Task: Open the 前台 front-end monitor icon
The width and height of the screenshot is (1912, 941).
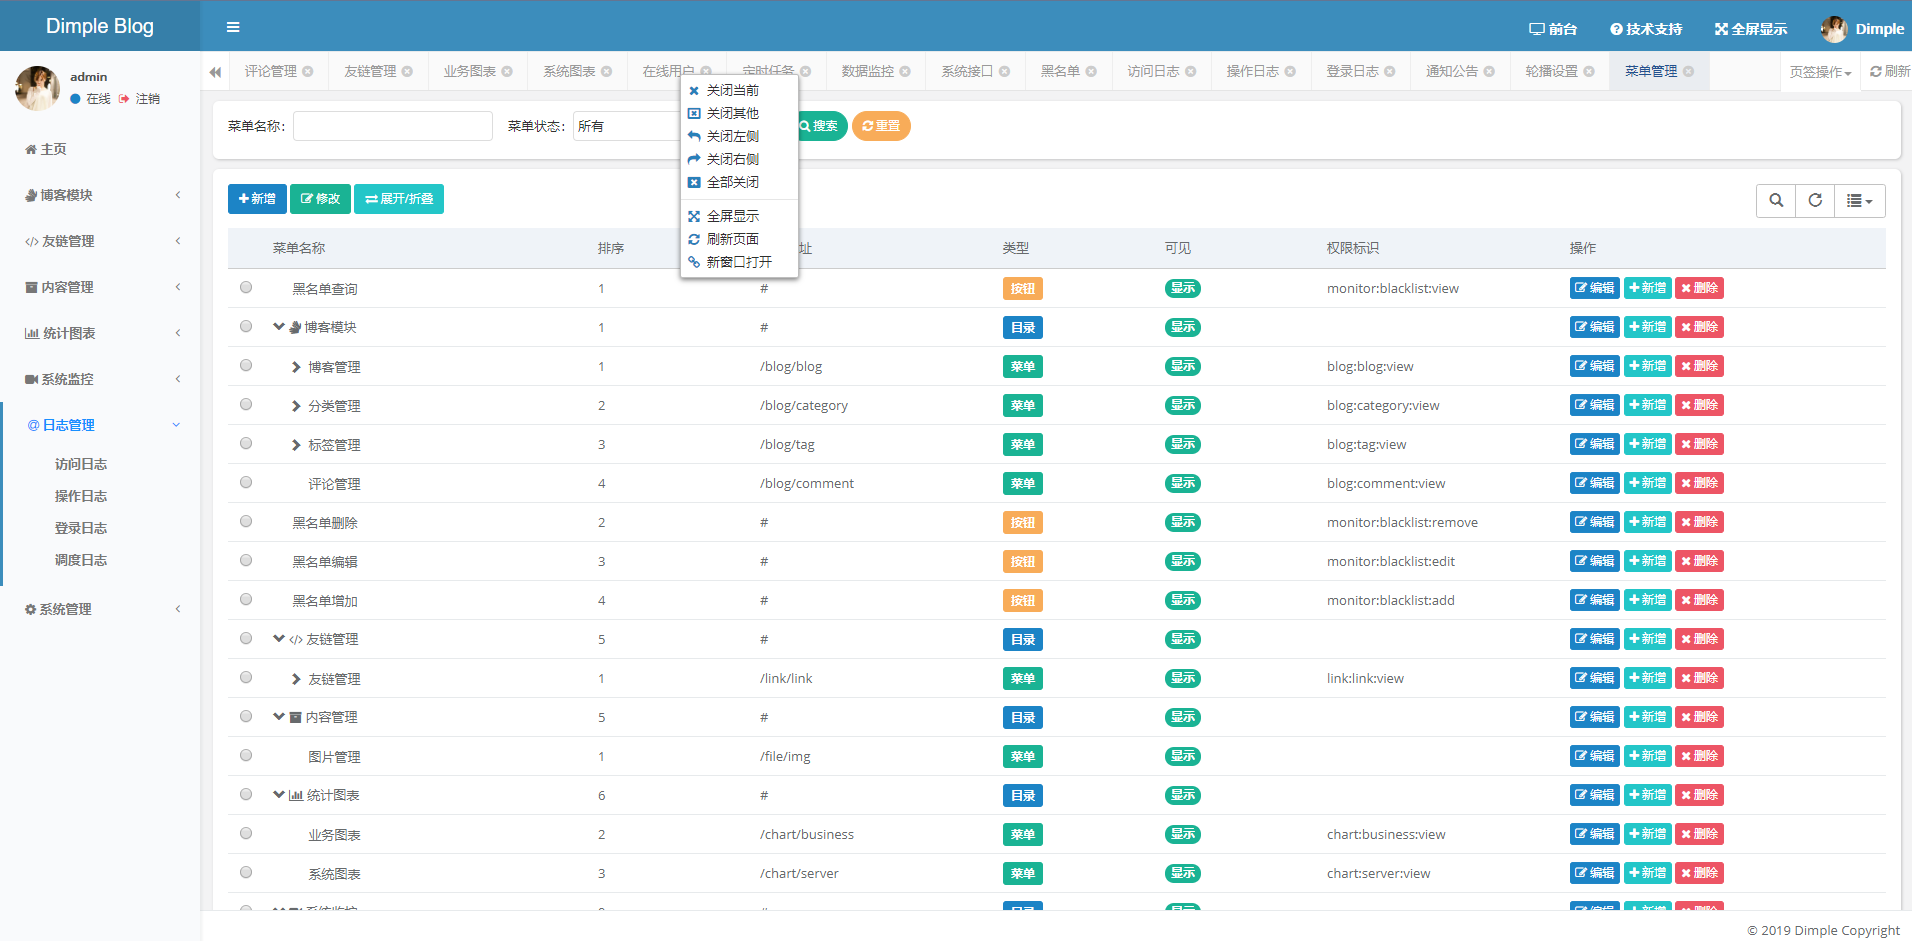Action: click(1553, 29)
